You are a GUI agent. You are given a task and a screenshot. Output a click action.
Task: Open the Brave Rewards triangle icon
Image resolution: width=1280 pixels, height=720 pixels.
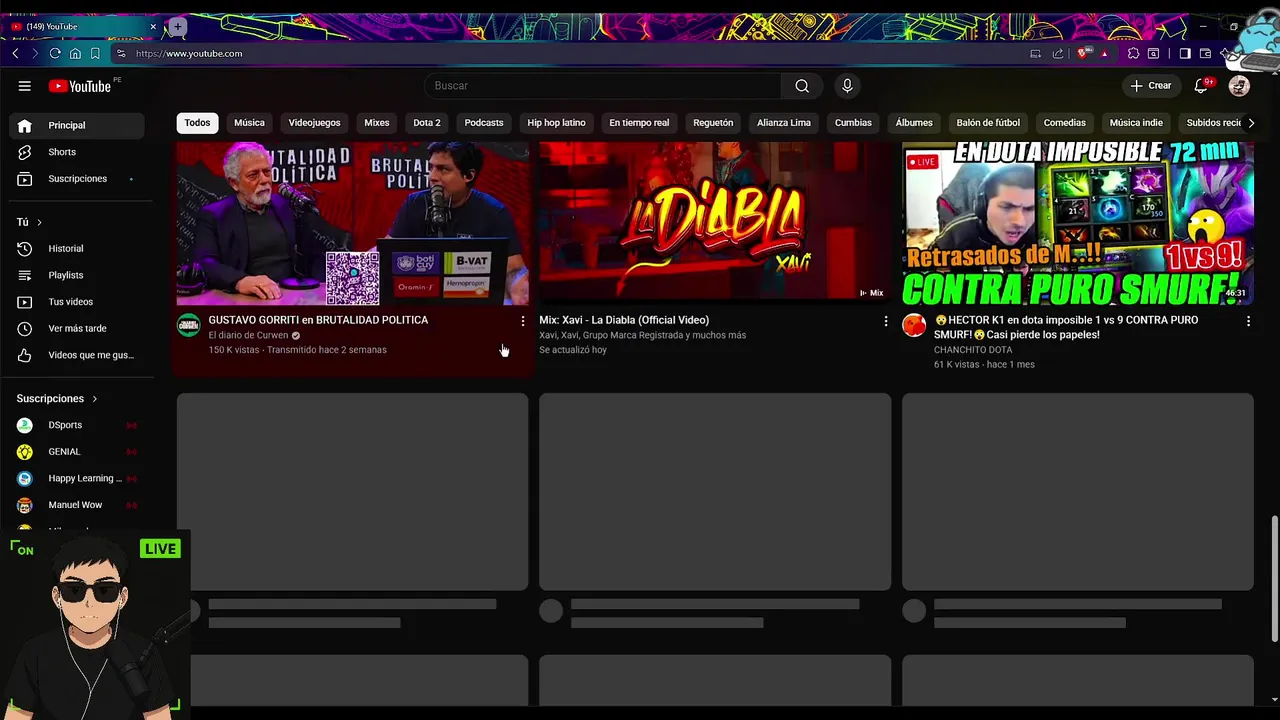(x=1105, y=53)
